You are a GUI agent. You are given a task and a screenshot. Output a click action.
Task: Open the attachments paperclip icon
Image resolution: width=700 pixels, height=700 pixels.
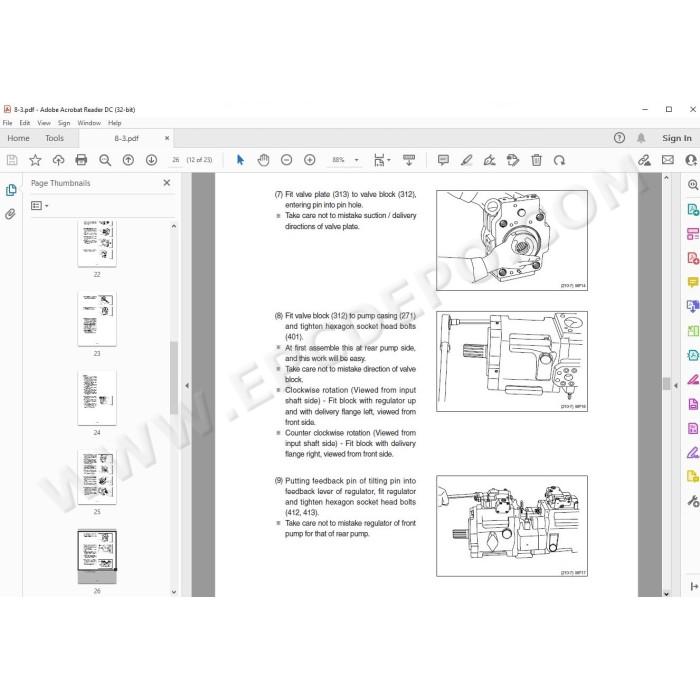point(10,214)
